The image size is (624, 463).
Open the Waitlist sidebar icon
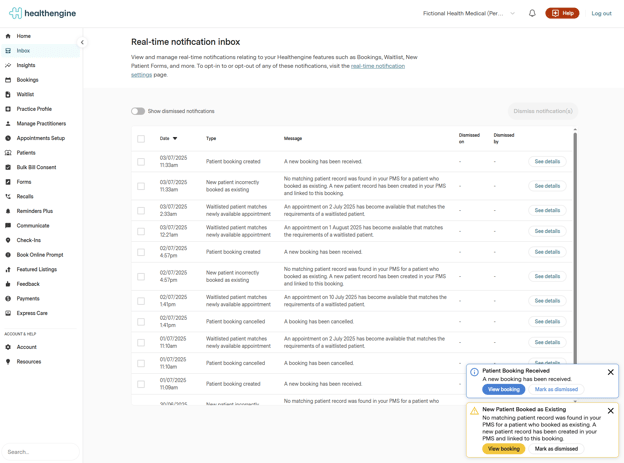point(8,94)
